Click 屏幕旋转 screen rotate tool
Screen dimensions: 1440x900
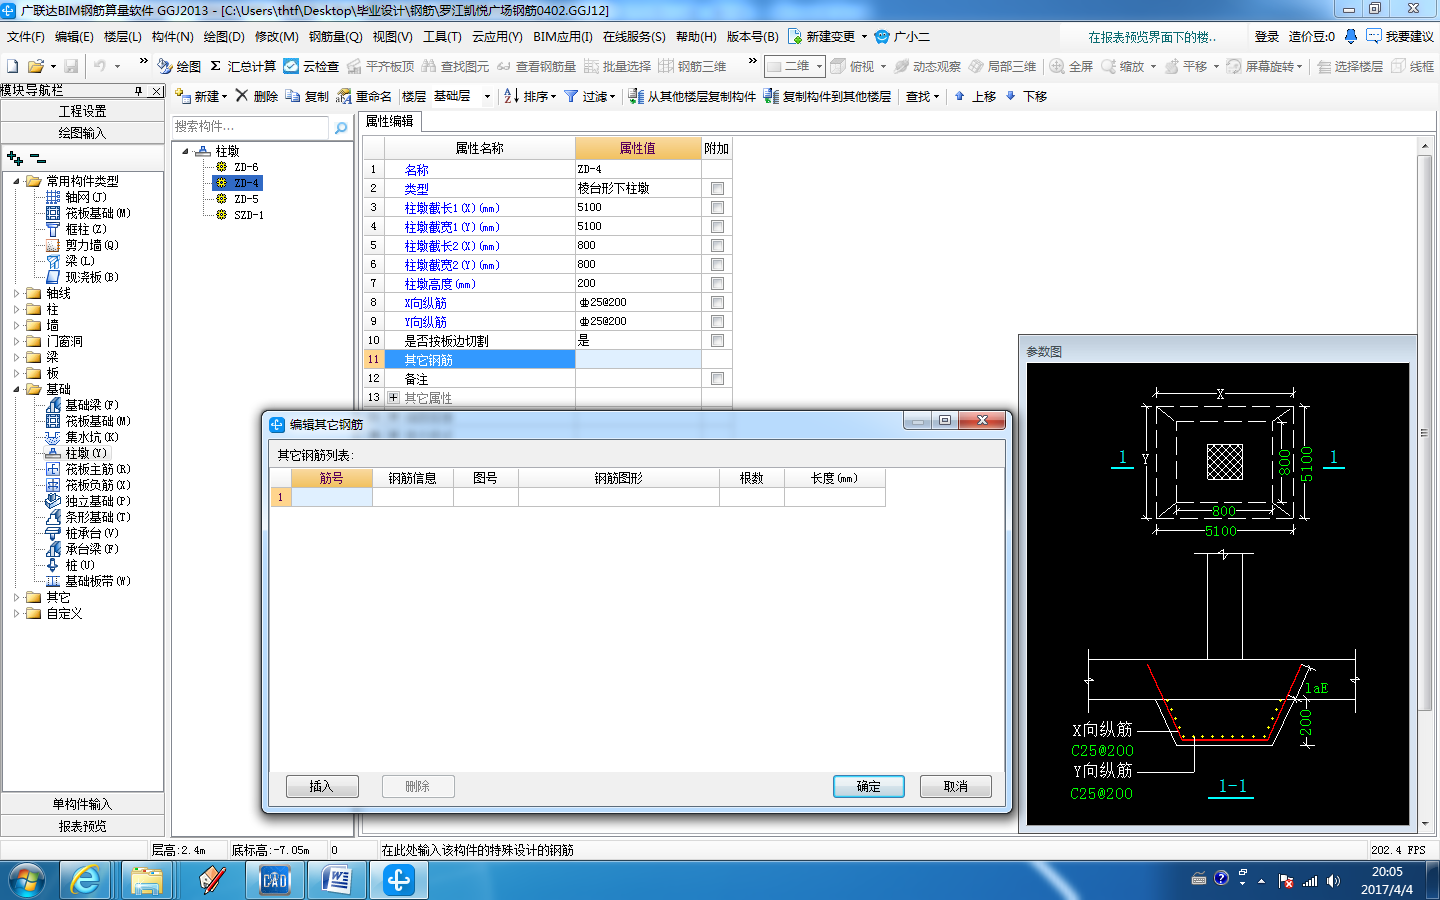click(1264, 66)
